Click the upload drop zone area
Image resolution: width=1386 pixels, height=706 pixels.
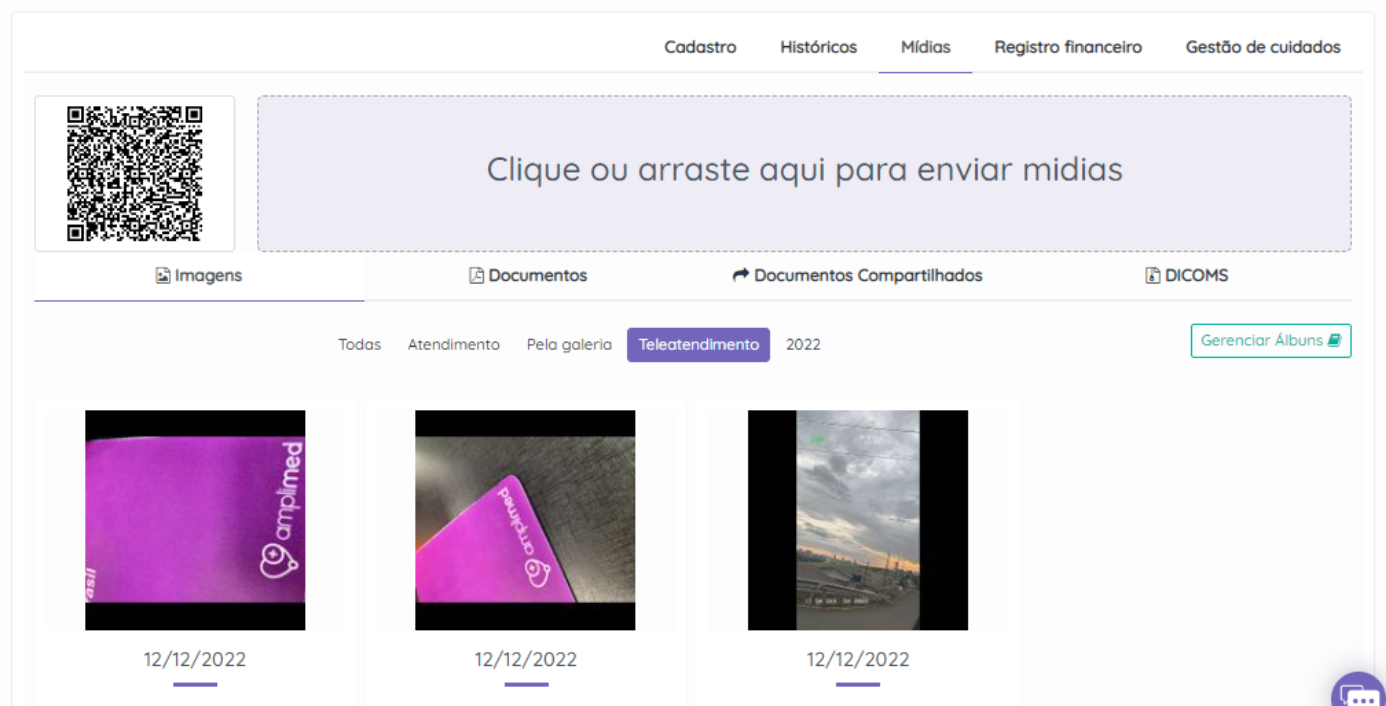click(804, 173)
